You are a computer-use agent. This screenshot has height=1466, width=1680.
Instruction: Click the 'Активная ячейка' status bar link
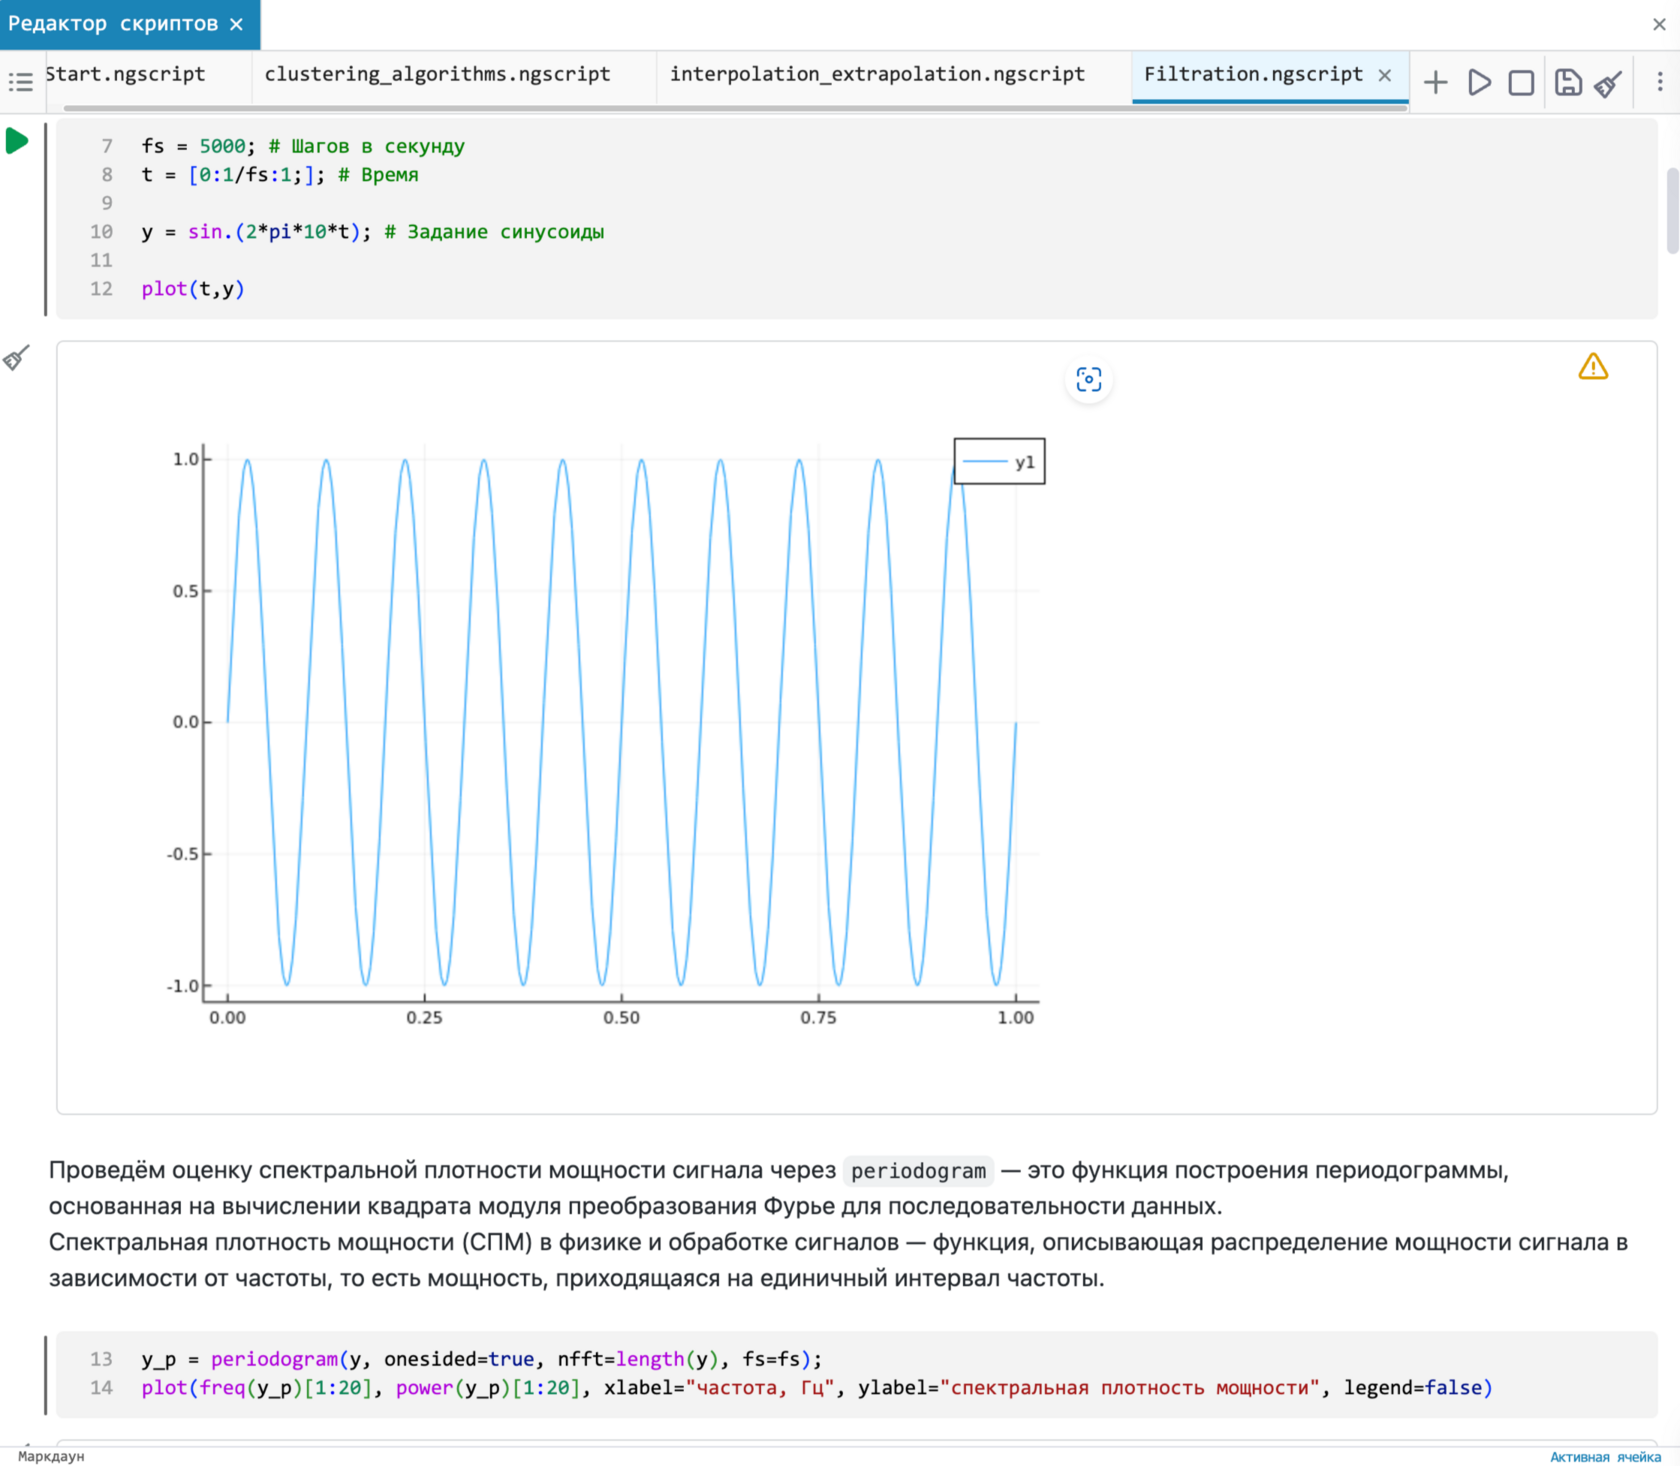click(x=1605, y=1457)
